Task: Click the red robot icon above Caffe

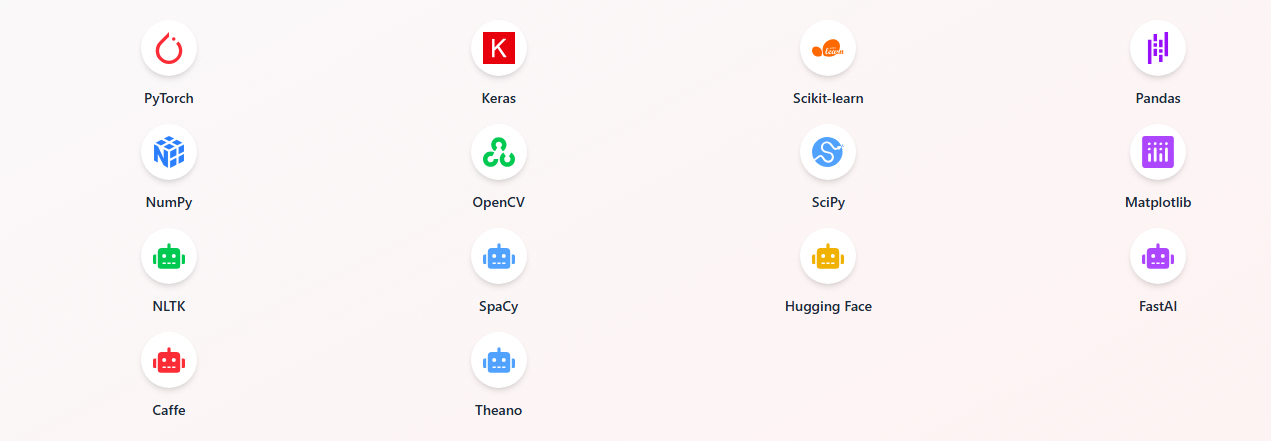Action: (169, 360)
